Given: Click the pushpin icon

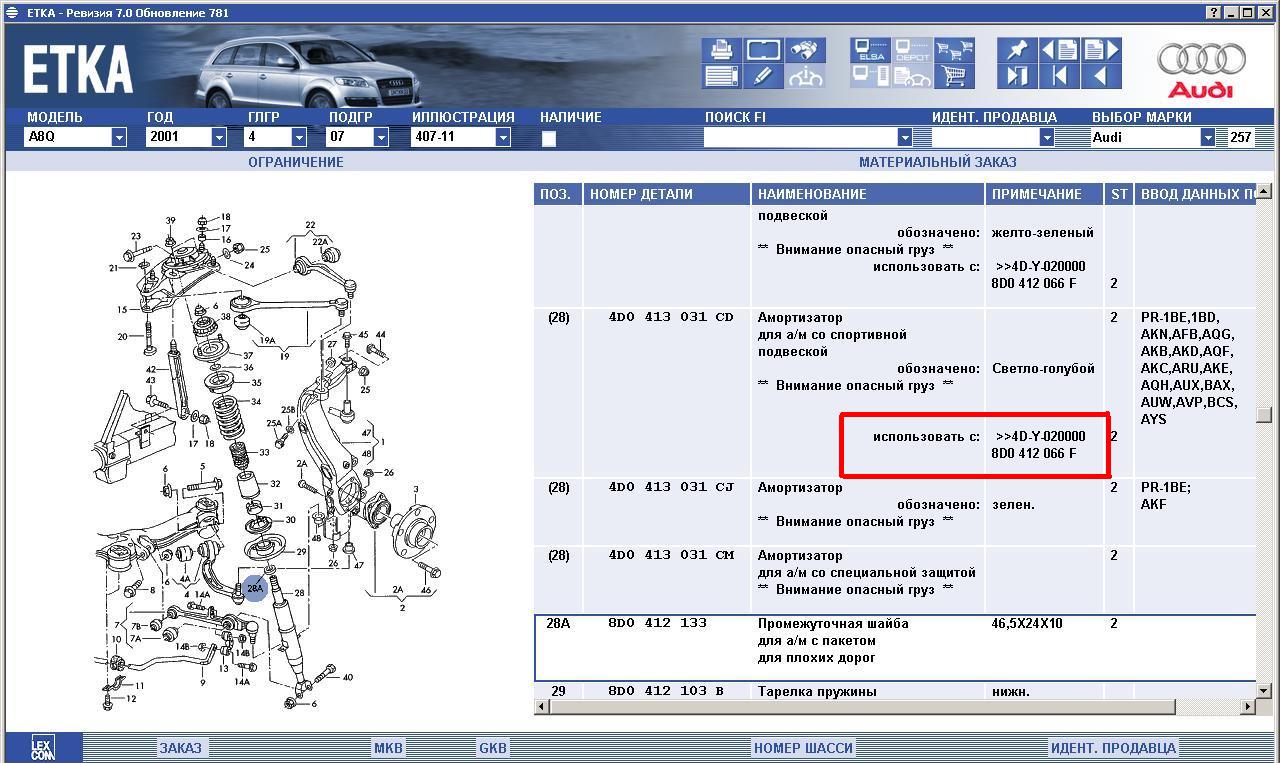Looking at the screenshot, I should pyautogui.click(x=1017, y=50).
